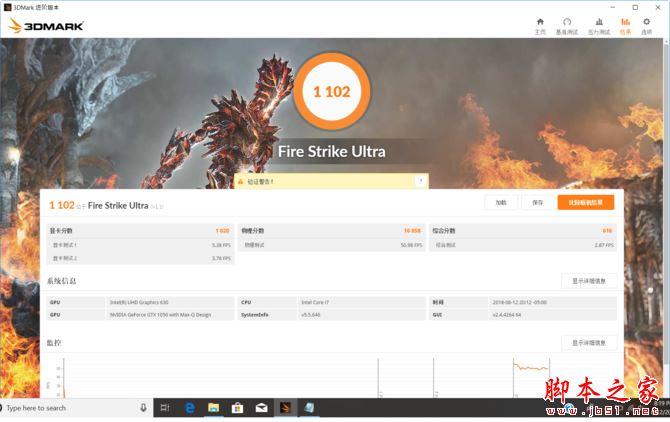
Task: Click the Intel UHD Graphics 630 GPU value
Action: [x=139, y=302]
